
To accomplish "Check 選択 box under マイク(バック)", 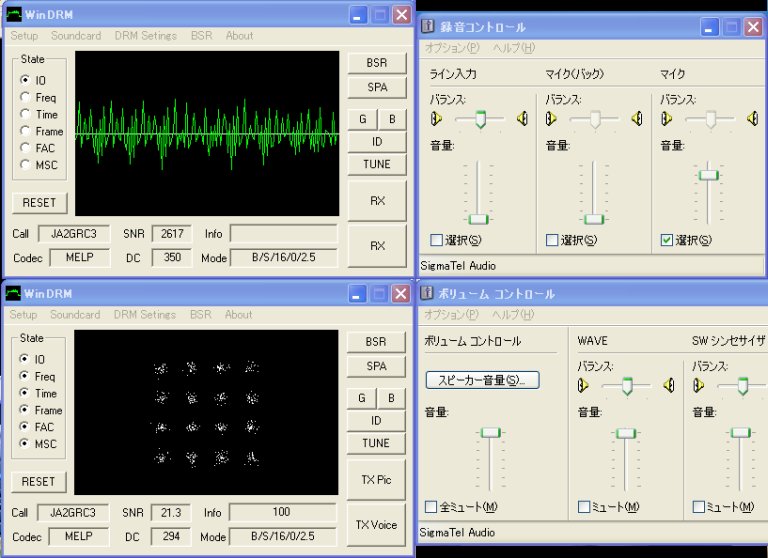I will pyautogui.click(x=552, y=240).
